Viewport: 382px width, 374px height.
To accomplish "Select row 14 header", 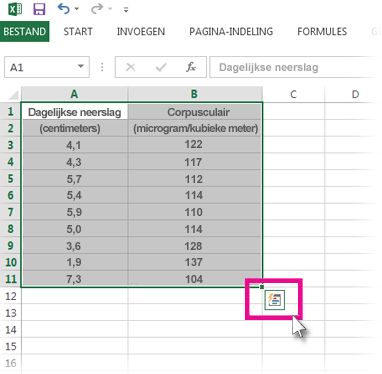I will click(x=11, y=330).
